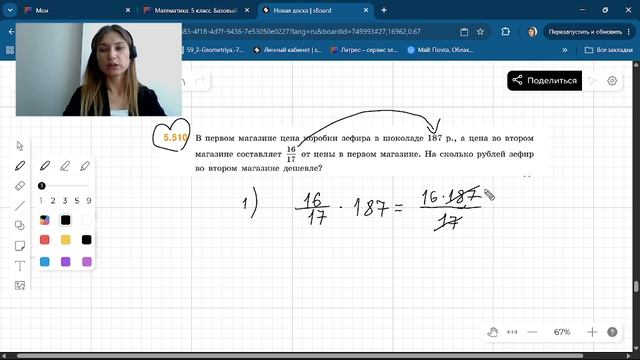
Task: Zoom in the board with plus
Action: coord(592,332)
